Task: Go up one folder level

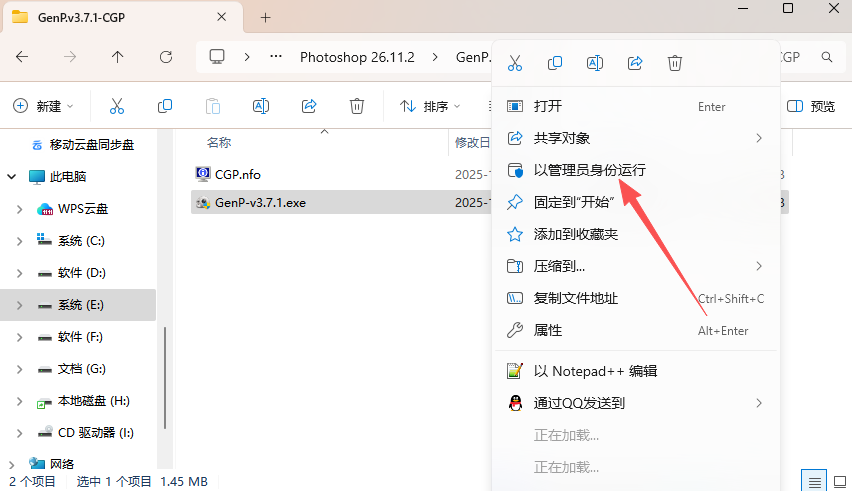Action: pos(117,57)
